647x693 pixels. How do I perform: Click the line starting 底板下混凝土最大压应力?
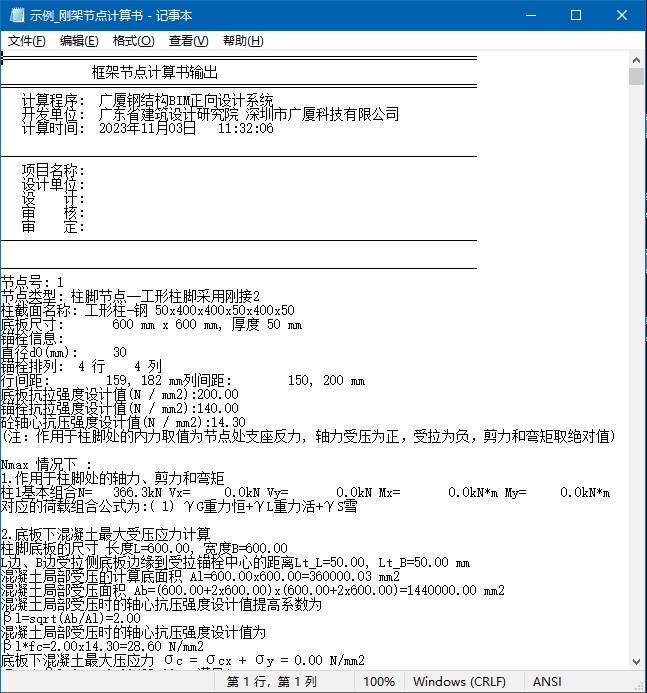[x=183, y=661]
